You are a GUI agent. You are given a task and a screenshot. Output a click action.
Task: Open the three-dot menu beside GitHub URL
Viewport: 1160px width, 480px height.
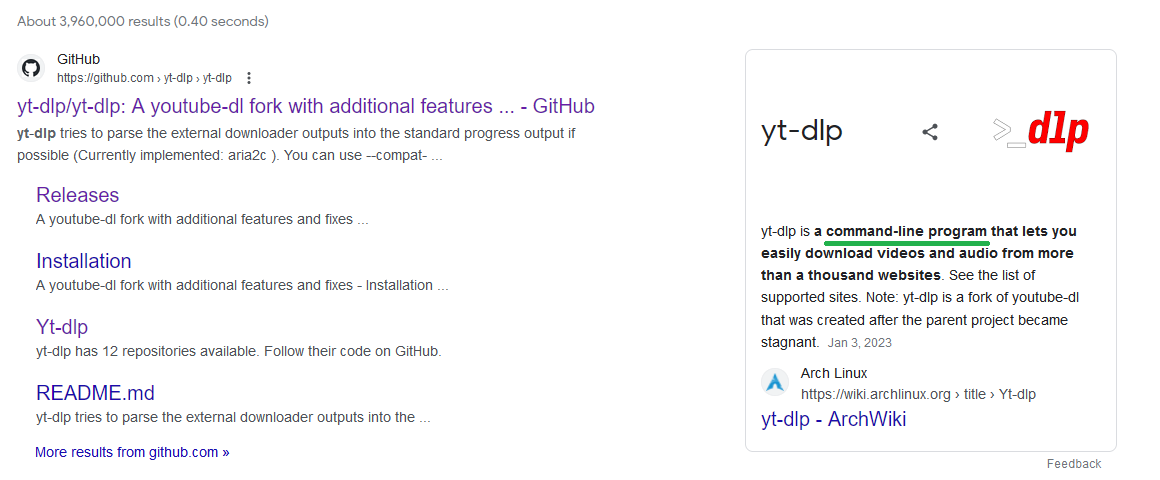tap(249, 78)
